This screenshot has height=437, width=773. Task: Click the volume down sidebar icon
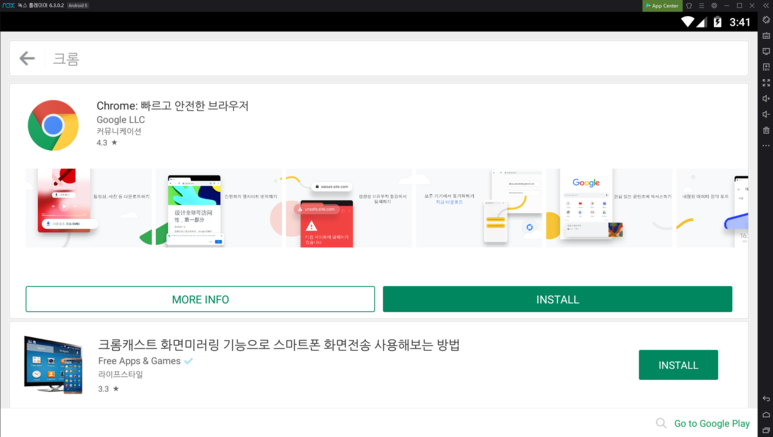[x=766, y=114]
